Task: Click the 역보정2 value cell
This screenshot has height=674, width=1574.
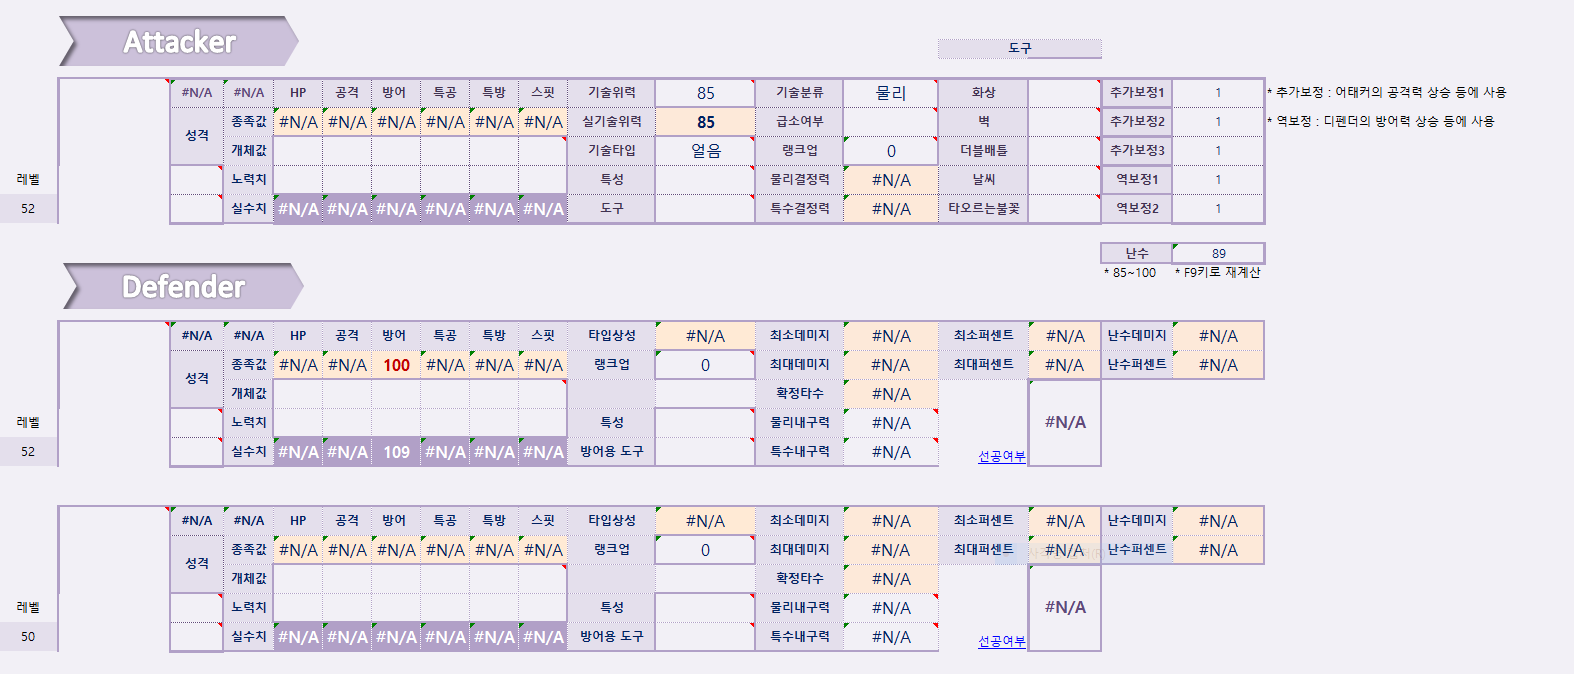Action: click(1217, 209)
